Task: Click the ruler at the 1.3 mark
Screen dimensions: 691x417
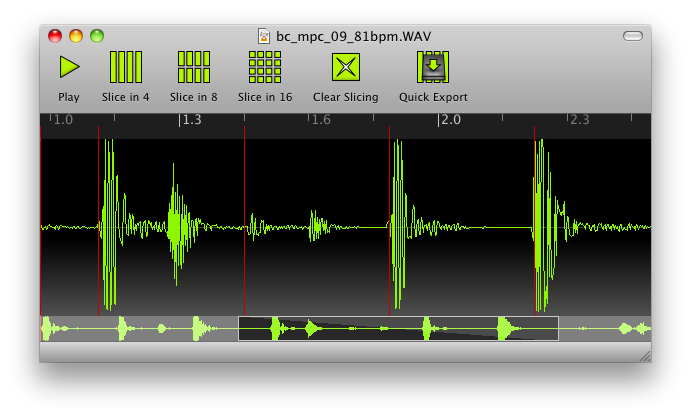Action: click(x=190, y=120)
